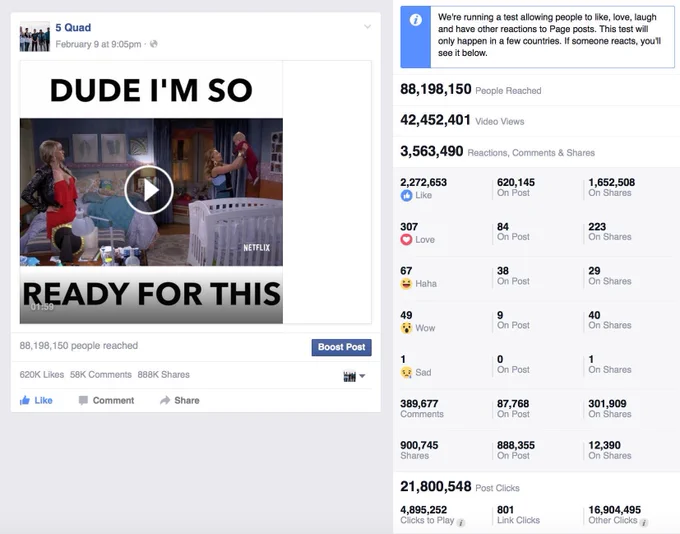Screen dimensions: 680x534
Task: Click the 223 On Shares love value
Action: tap(597, 226)
